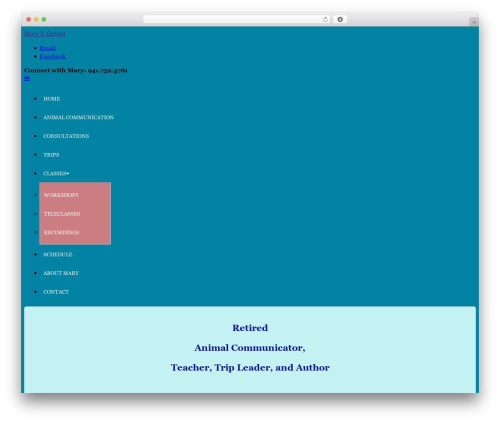This screenshot has height=423, width=500.
Task: Click the 'Retired' heading text
Action: 250,328
